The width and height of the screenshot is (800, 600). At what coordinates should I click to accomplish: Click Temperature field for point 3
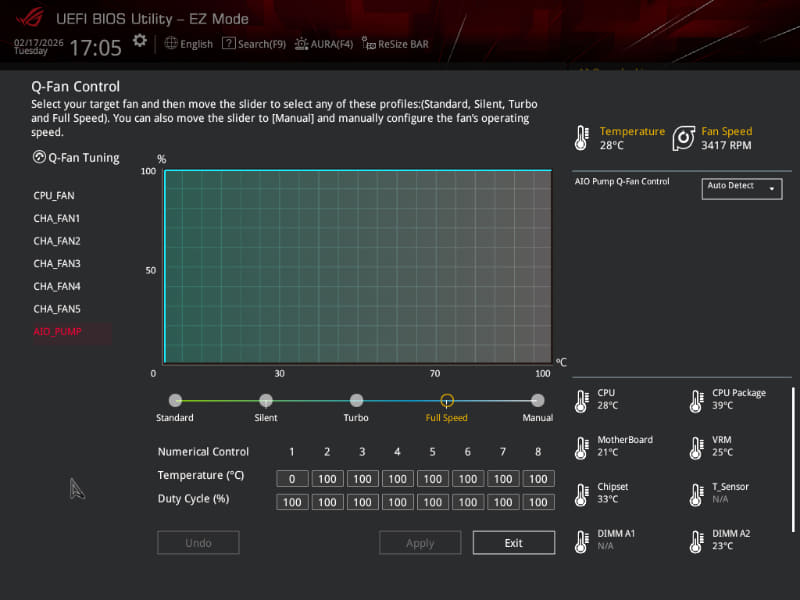(x=362, y=479)
